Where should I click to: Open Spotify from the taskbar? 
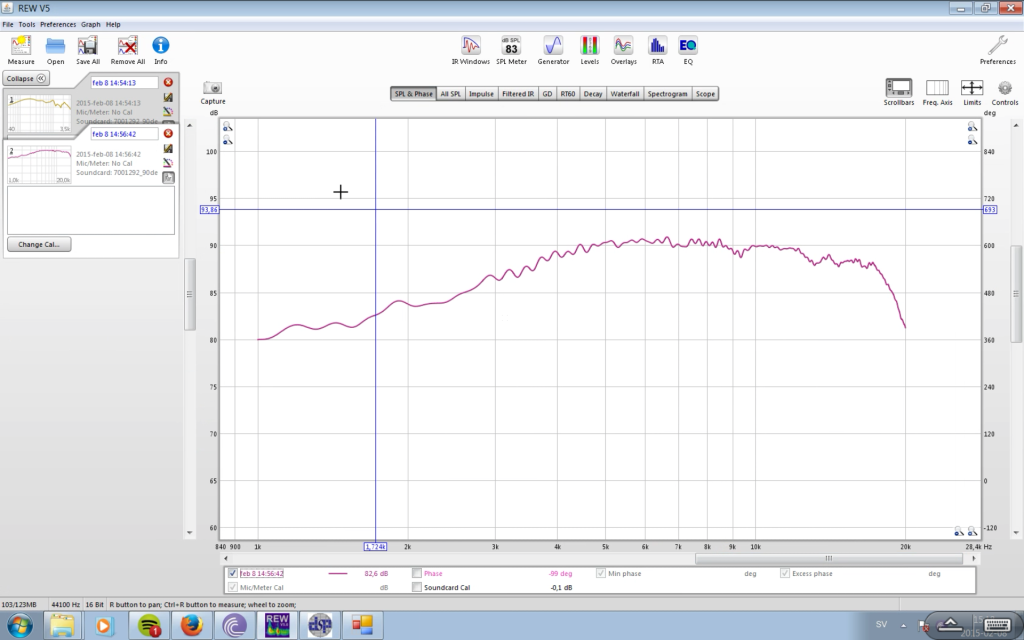[149, 626]
